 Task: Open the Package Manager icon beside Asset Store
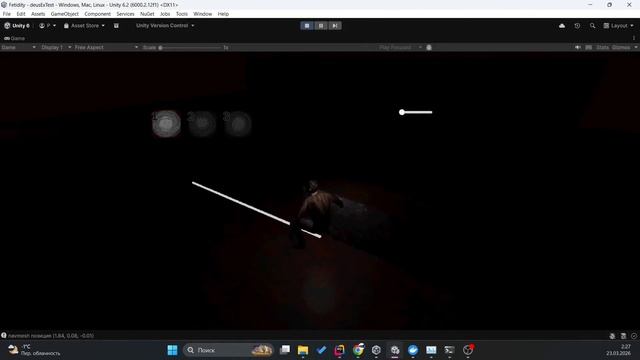[116, 26]
